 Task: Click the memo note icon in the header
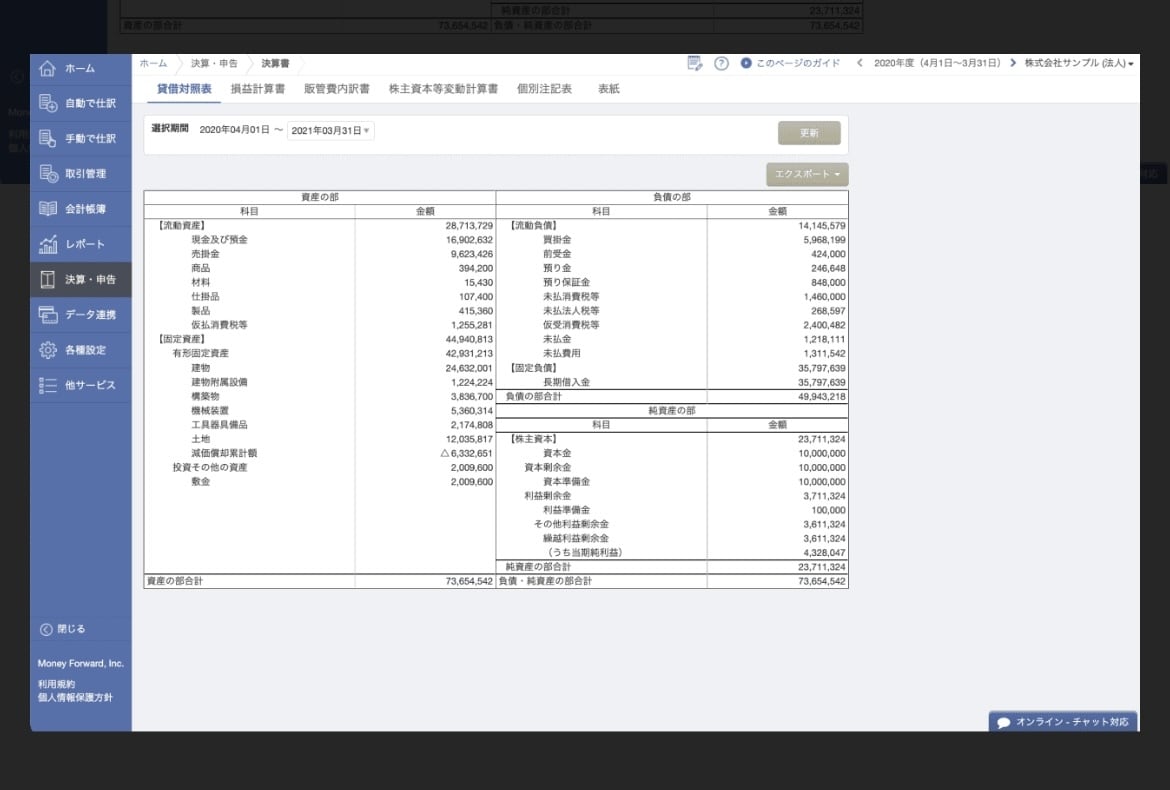click(695, 63)
